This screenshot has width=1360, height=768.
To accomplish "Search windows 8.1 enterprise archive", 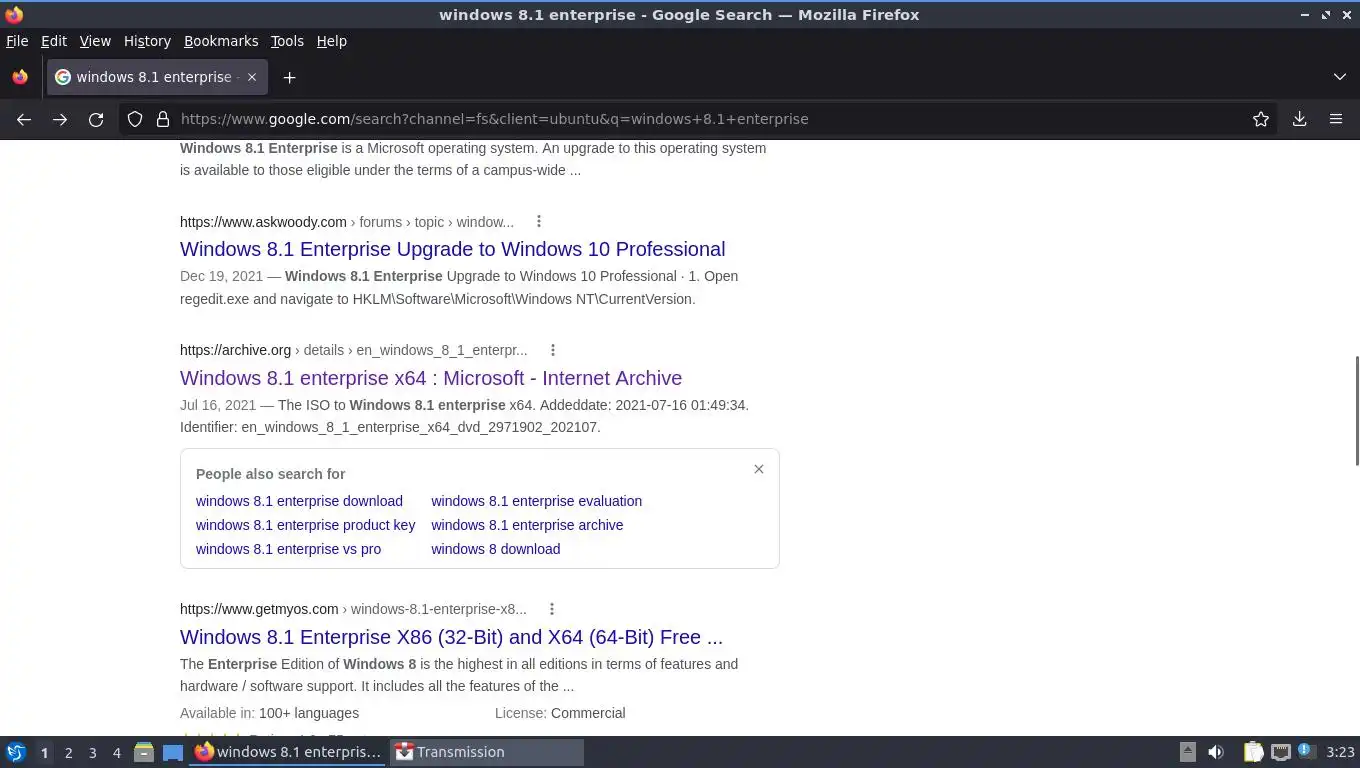I will click(x=527, y=525).
